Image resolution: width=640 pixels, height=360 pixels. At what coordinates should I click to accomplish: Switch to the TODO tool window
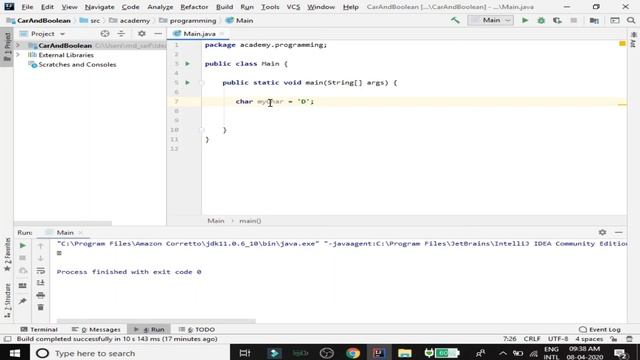197,329
